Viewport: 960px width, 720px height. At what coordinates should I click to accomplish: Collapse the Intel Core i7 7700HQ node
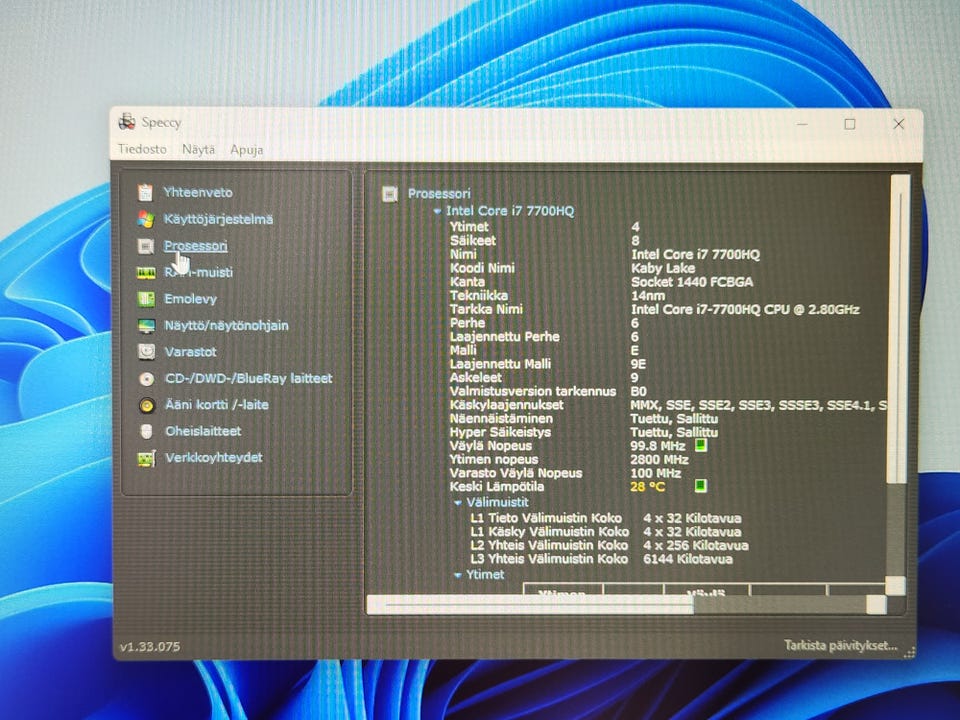click(437, 212)
